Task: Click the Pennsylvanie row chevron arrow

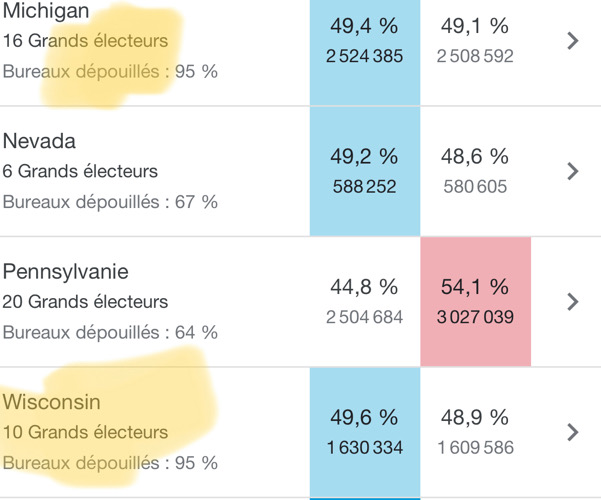Action: pos(573,301)
